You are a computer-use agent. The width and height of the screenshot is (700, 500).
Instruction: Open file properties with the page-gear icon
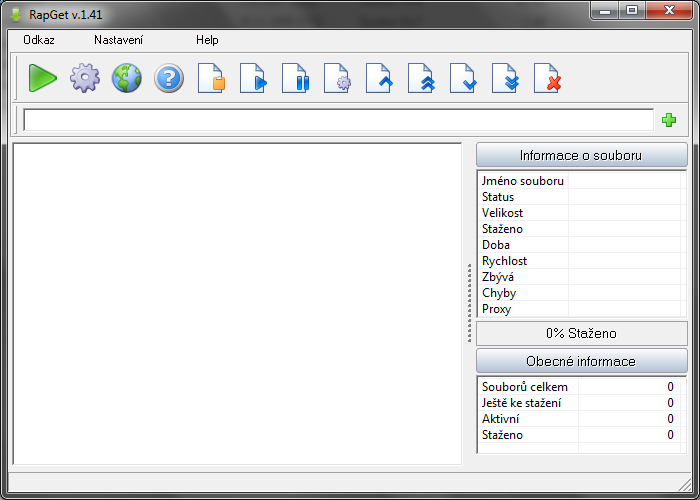coord(337,78)
